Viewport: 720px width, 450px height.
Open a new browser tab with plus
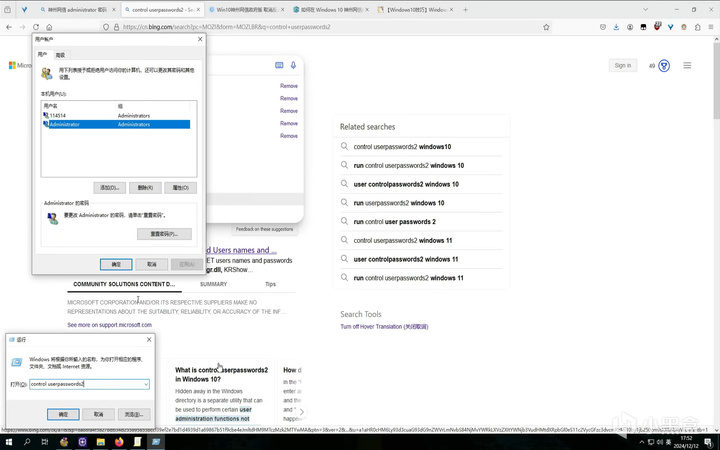click(465, 9)
